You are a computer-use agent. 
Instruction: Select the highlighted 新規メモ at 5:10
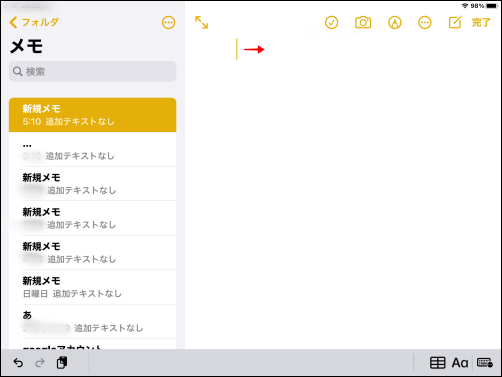pyautogui.click(x=92, y=115)
